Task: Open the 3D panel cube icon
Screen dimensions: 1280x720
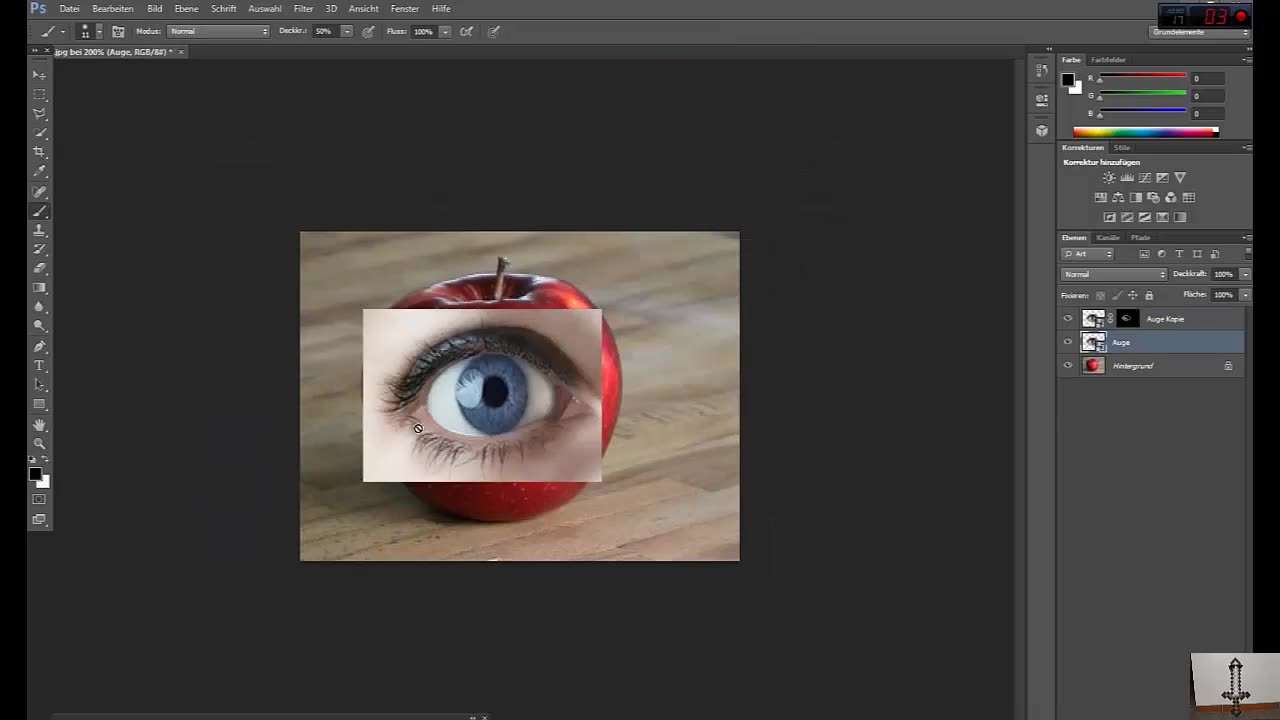Action: pos(1042,130)
